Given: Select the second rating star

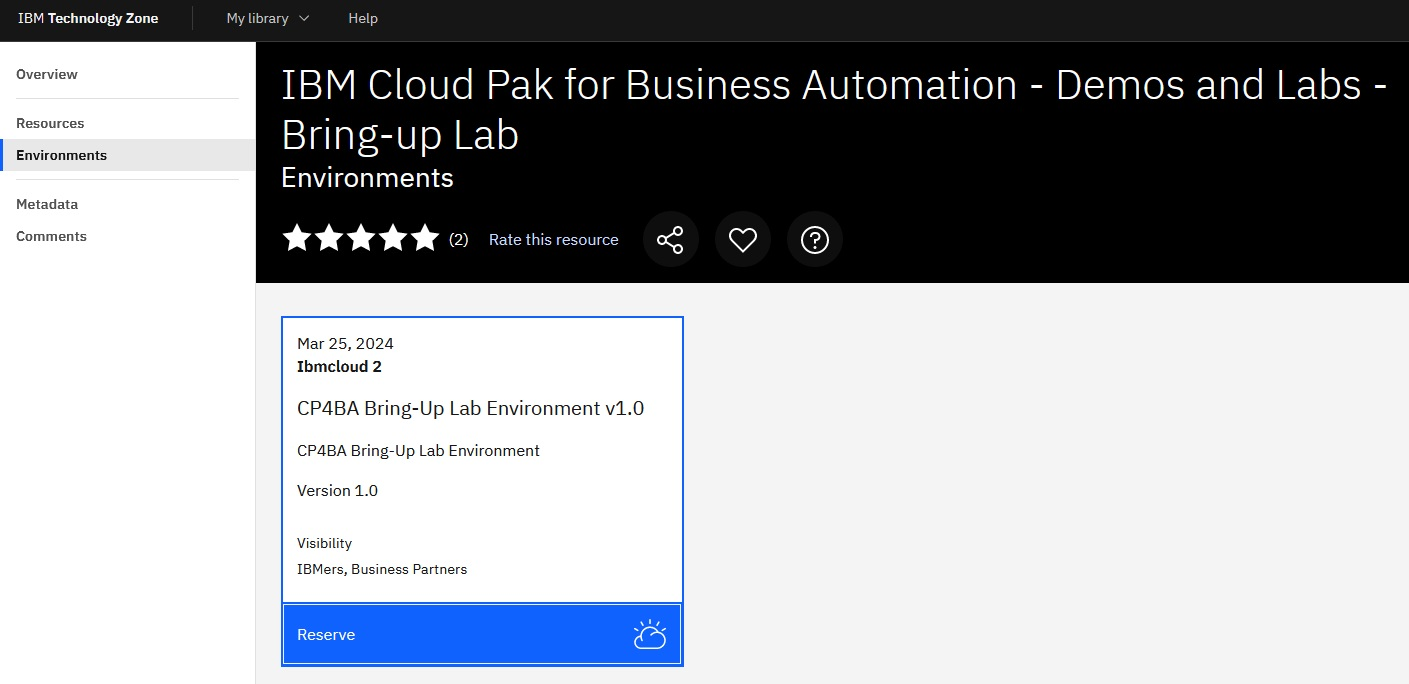Looking at the screenshot, I should tap(329, 238).
